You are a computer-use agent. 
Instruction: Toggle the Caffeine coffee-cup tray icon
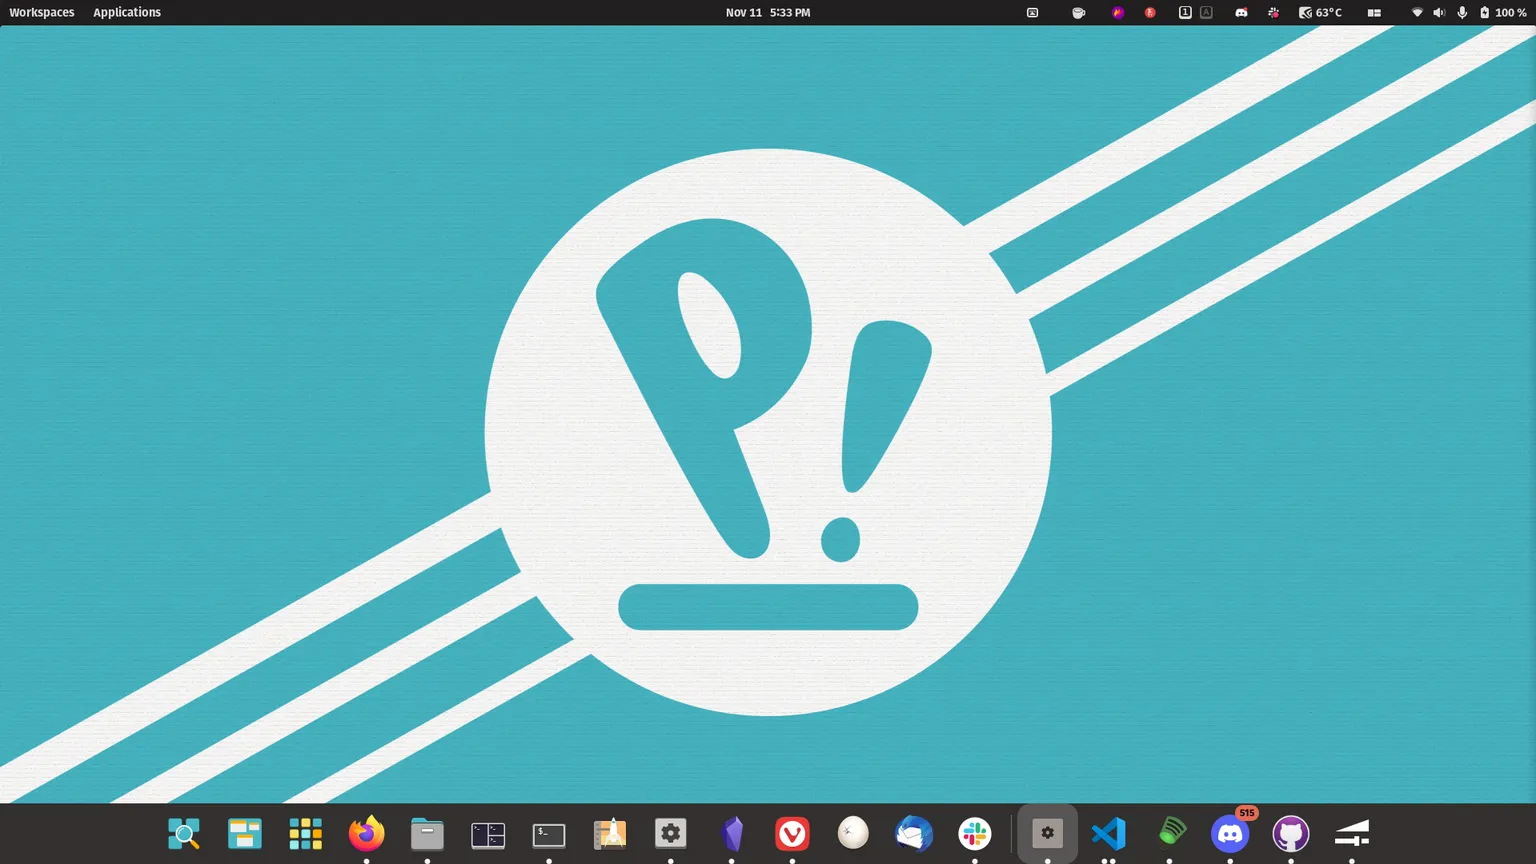click(1078, 12)
